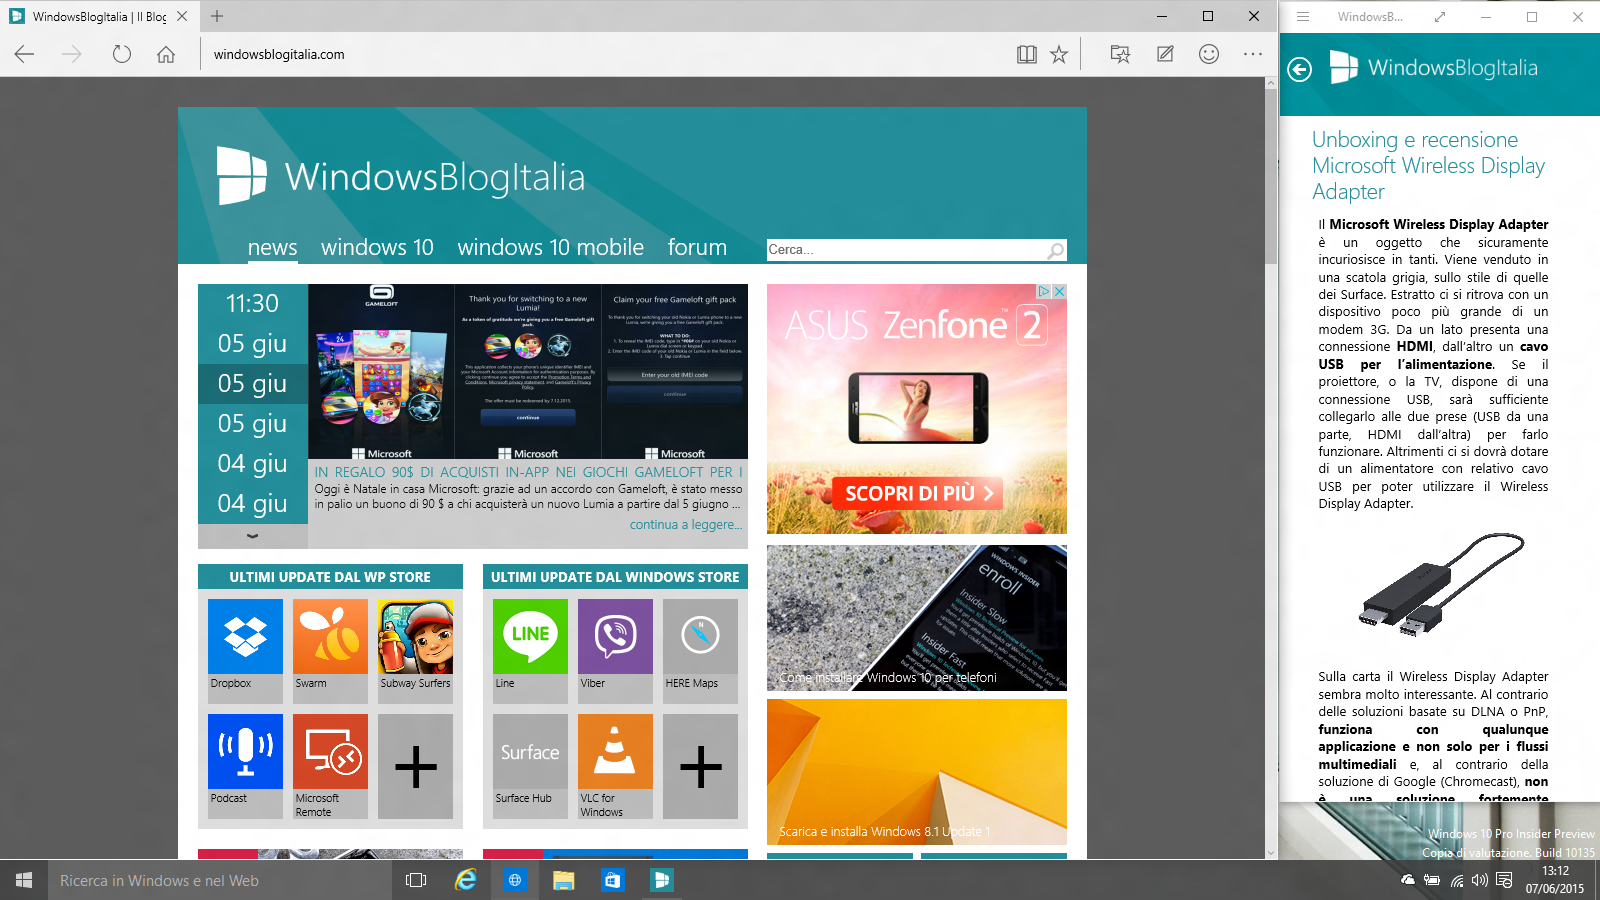Click plus tile under Windows Store updates
Viewport: 1600px width, 900px height.
coord(700,767)
